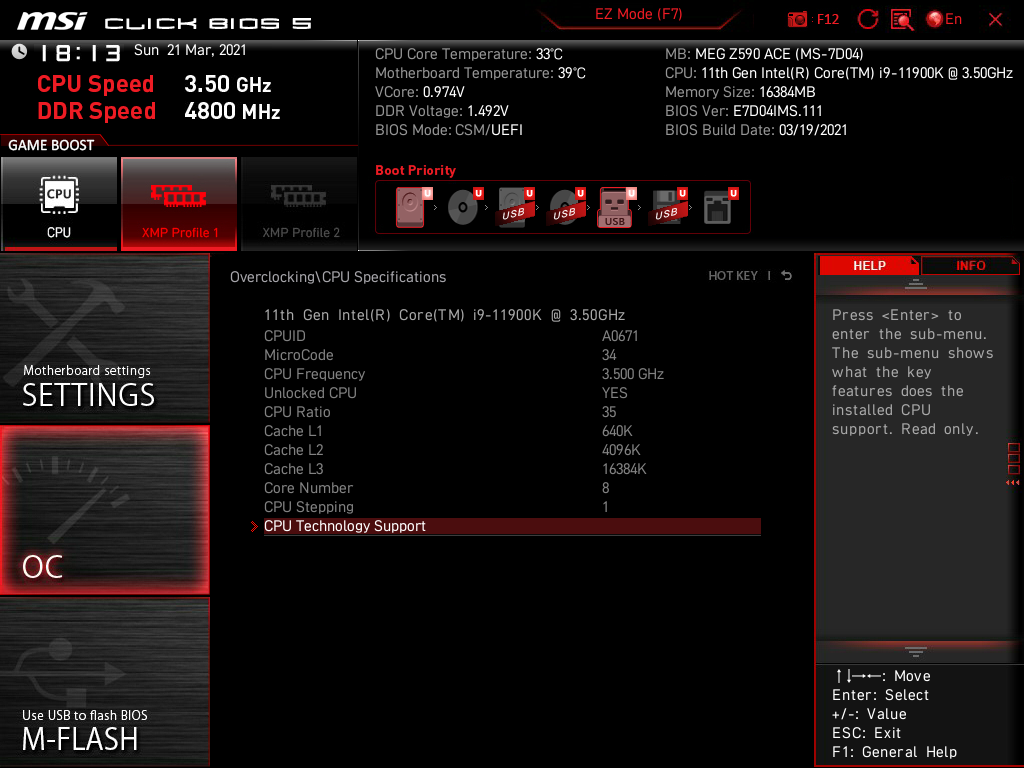
Task: Select the USB hard disk boot device
Action: [515, 207]
